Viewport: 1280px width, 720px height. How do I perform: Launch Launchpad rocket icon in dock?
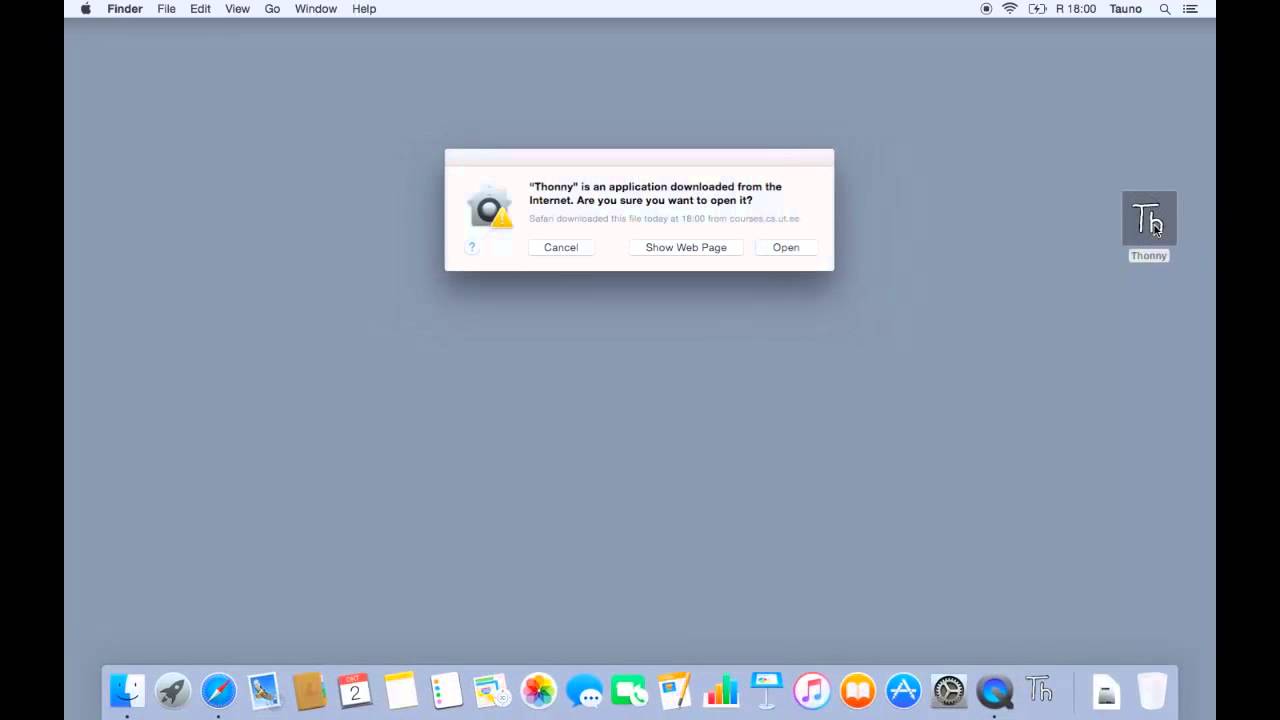pos(173,690)
